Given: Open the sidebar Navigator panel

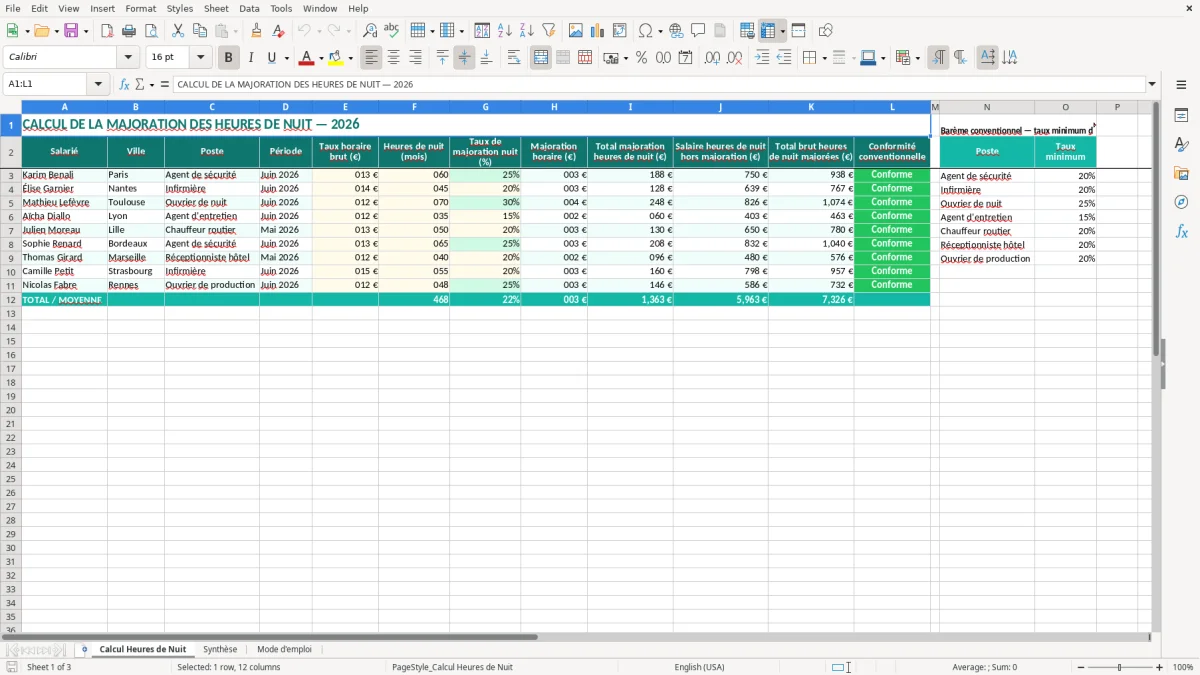Looking at the screenshot, I should (1181, 203).
